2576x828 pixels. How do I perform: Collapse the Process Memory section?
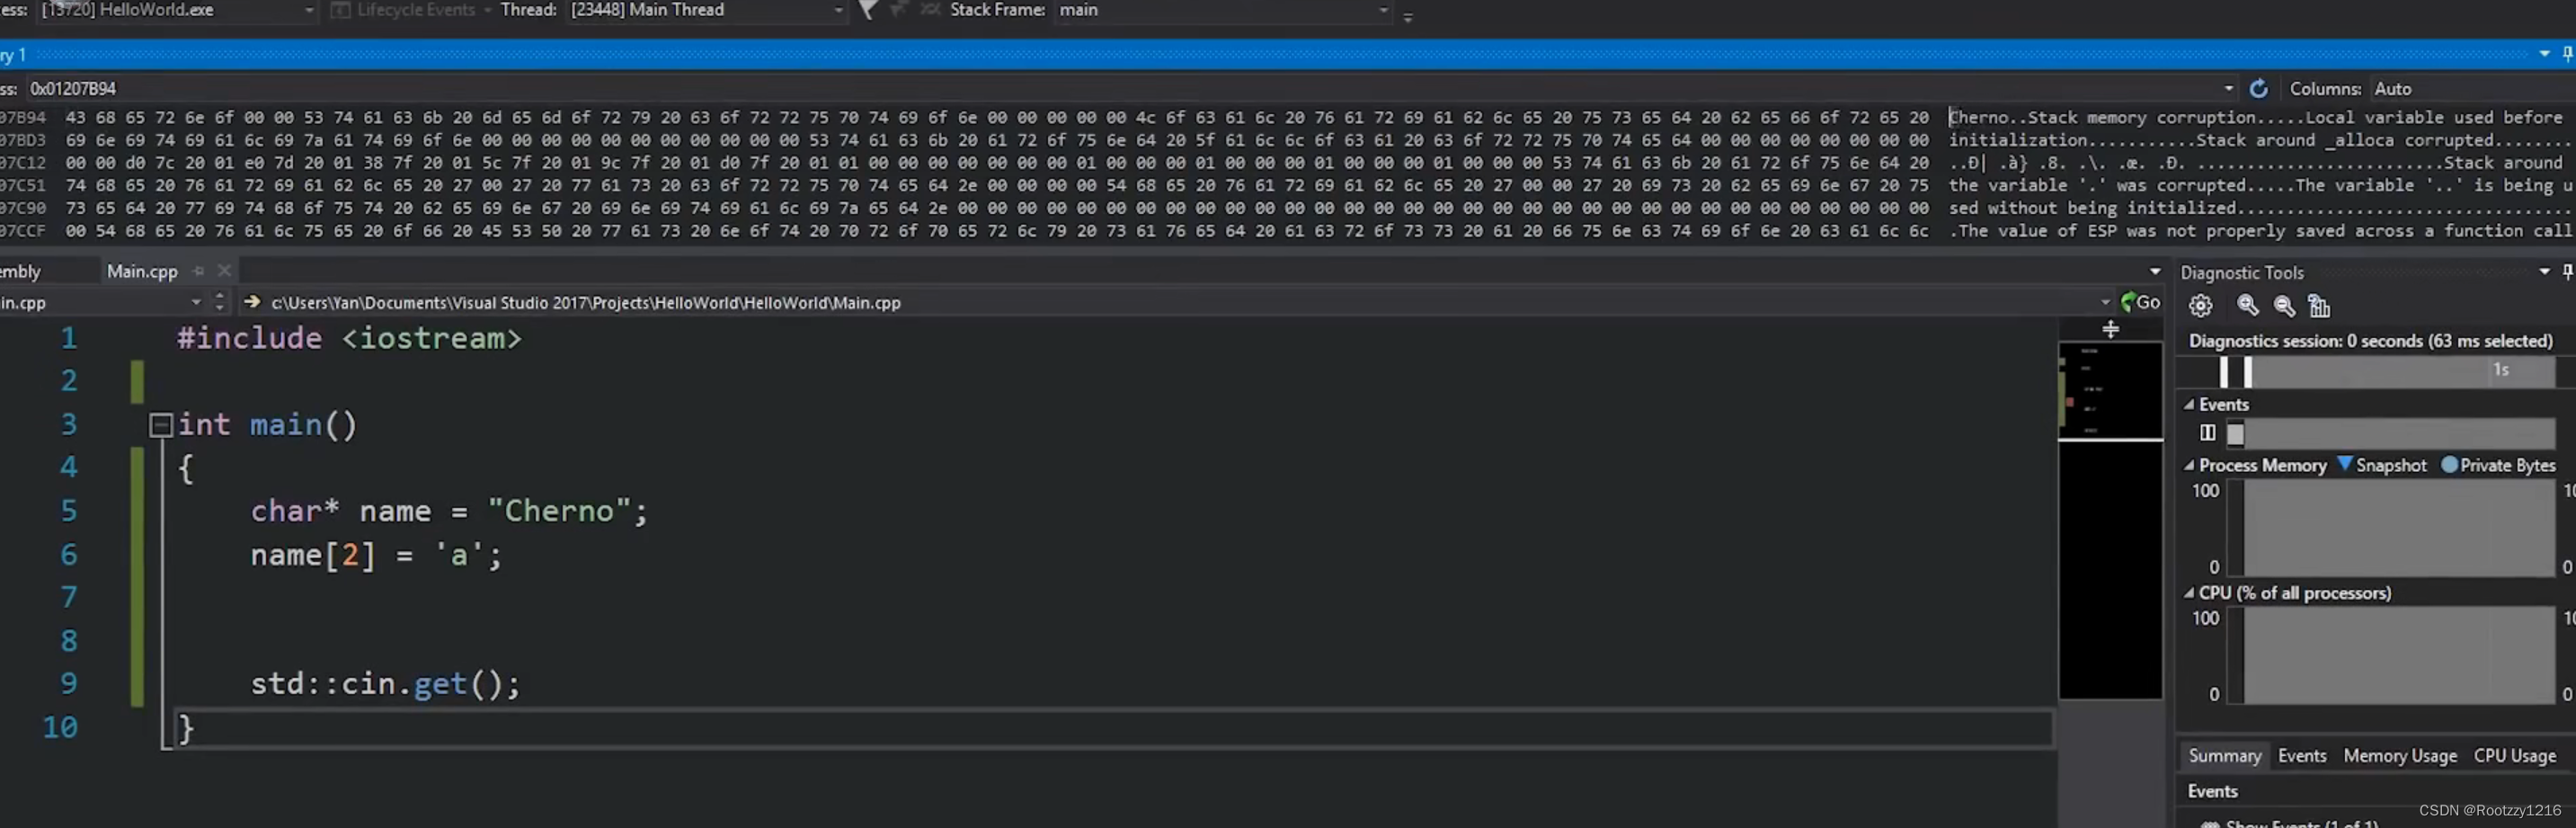pos(2190,466)
